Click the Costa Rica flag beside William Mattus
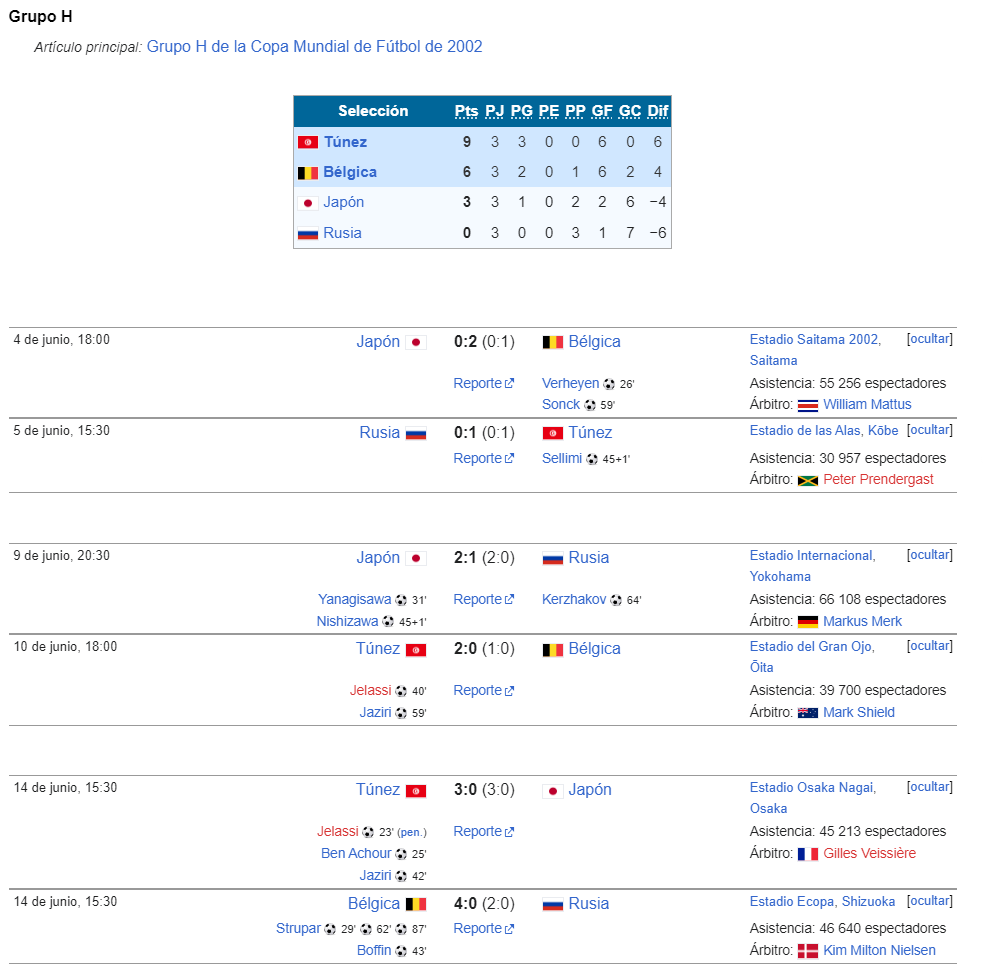The width and height of the screenshot is (983, 974). (807, 406)
